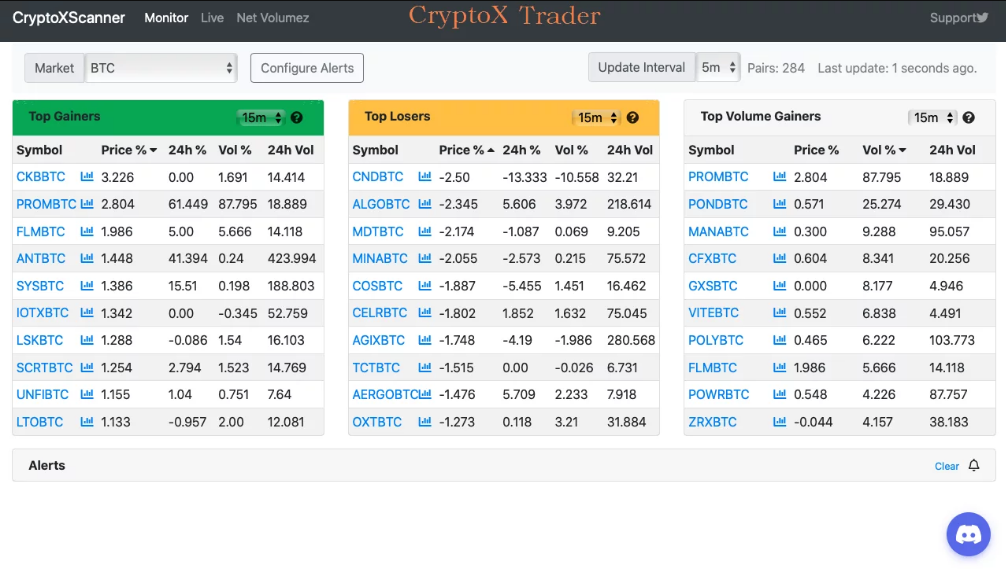Image resolution: width=1006 pixels, height=571 pixels.
Task: Open chart icon for CFXBTC row
Action: click(780, 258)
